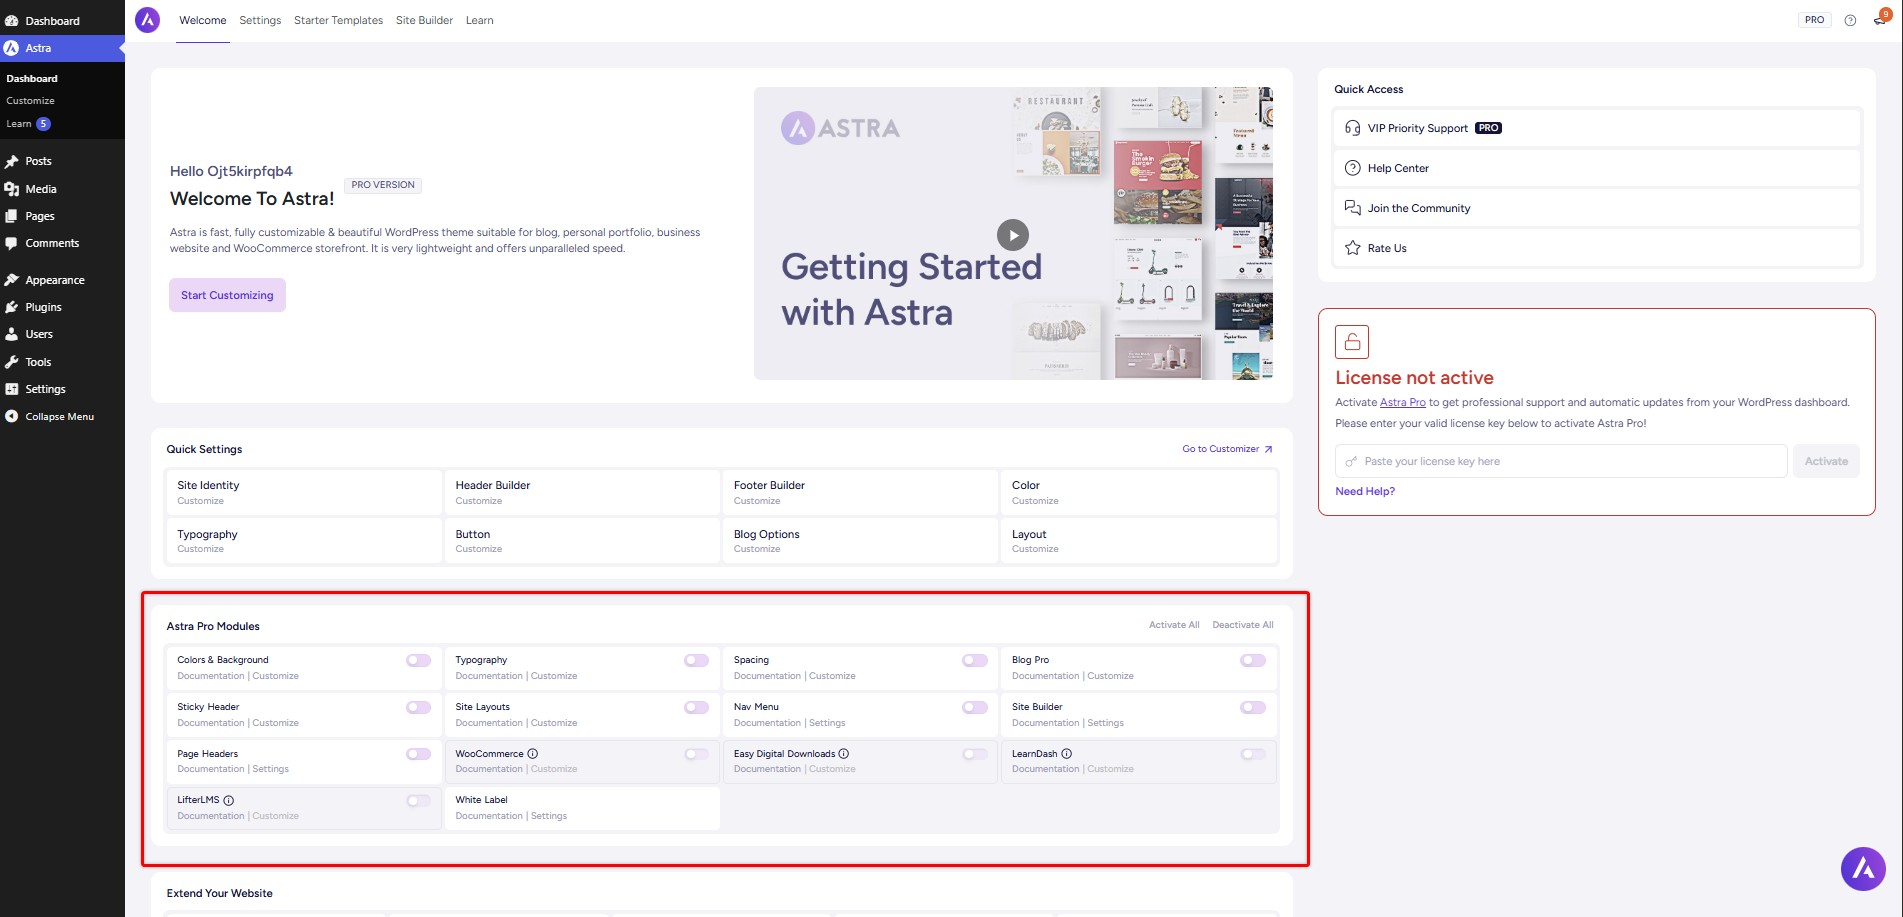Click the Dashboard gauge icon in sidebar
The image size is (1903, 917).
(12, 21)
